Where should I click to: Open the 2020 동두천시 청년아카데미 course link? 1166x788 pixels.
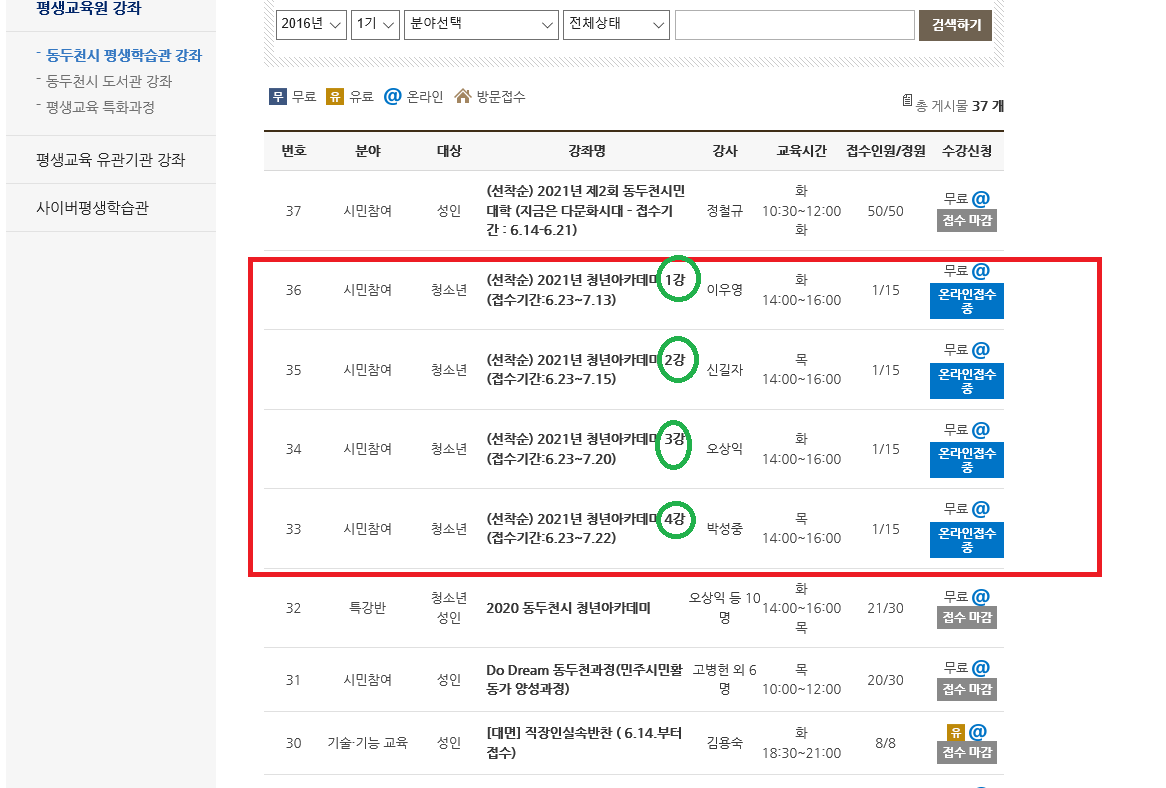[x=582, y=608]
